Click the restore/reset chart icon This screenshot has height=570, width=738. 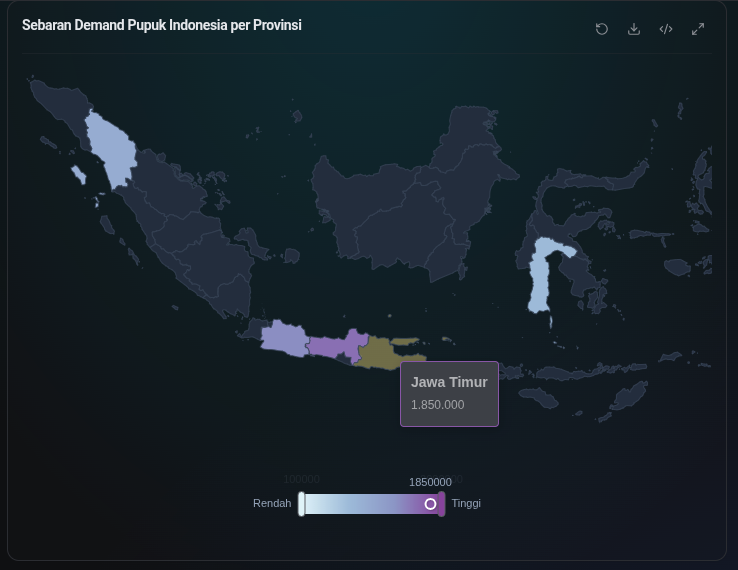click(x=602, y=29)
